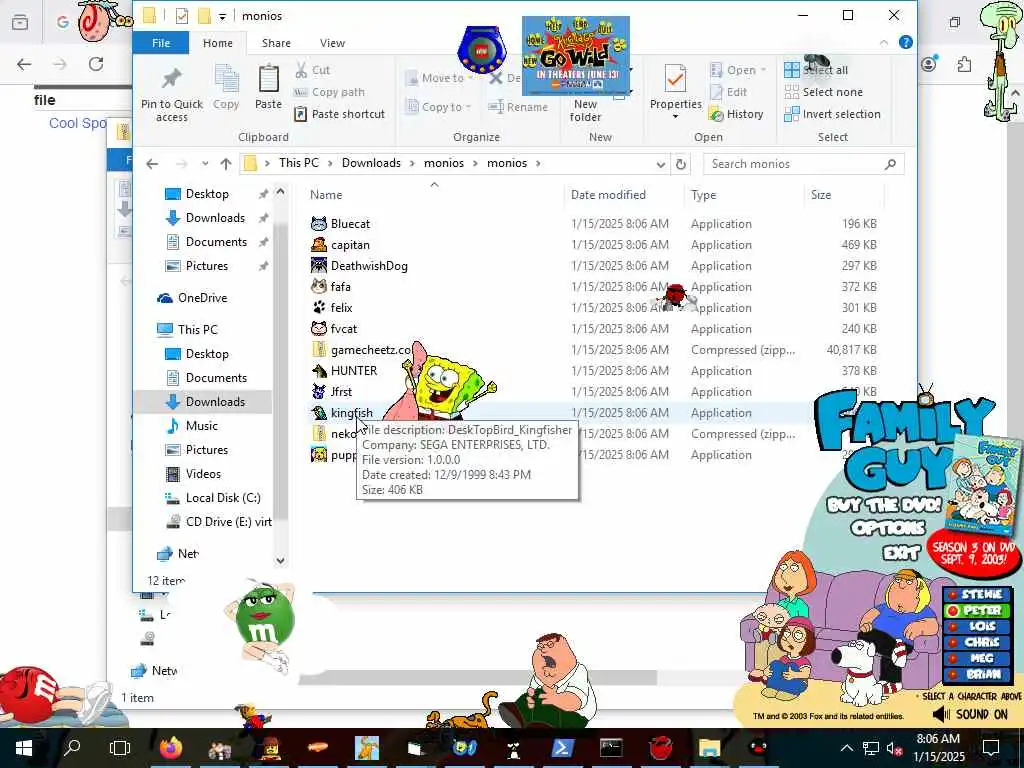The image size is (1024, 768).
Task: Select the capitan application icon
Action: [319, 244]
